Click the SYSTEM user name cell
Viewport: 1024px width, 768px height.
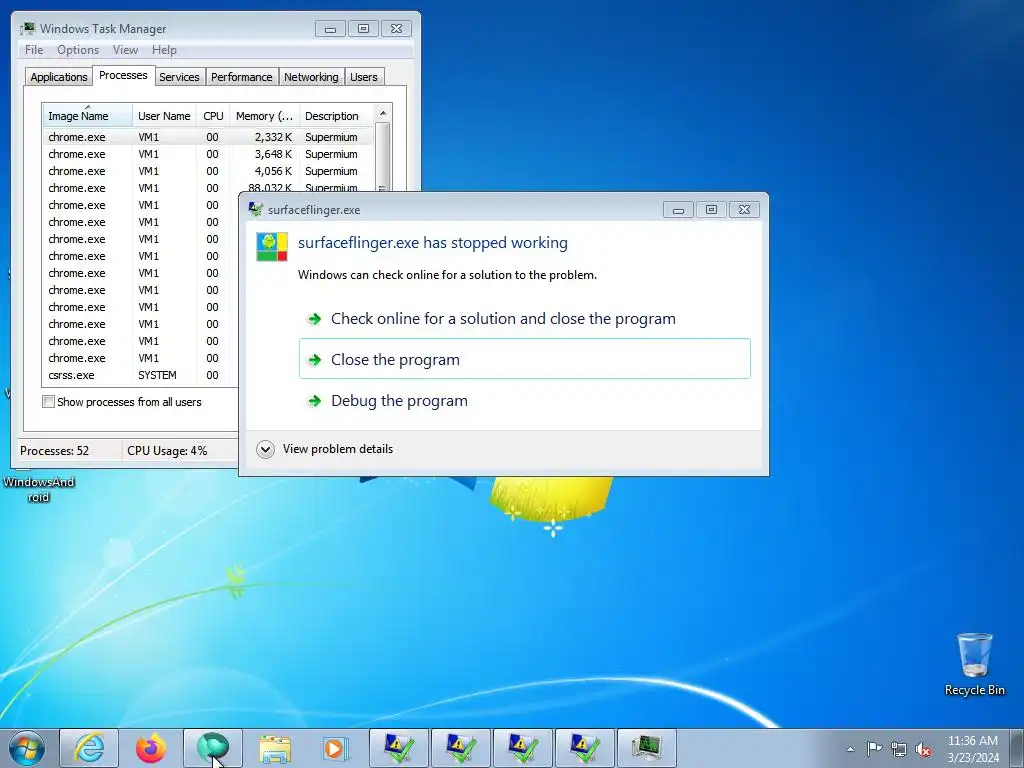point(157,375)
